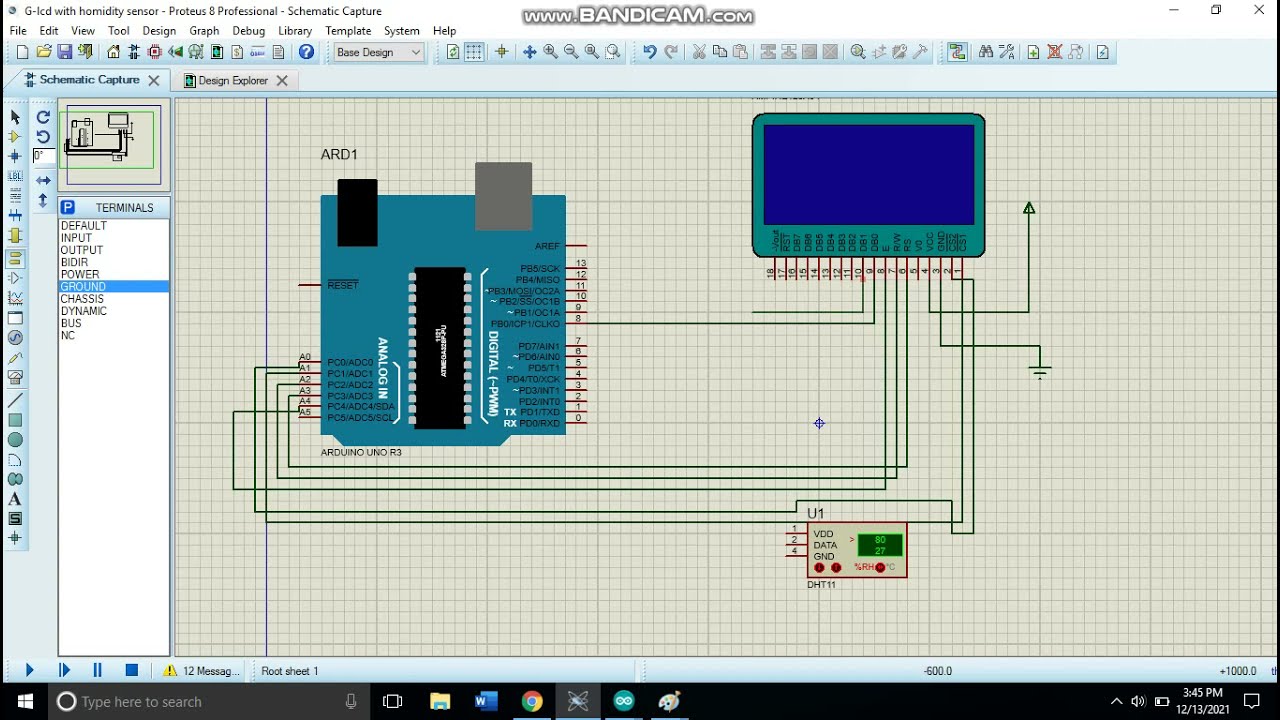The height and width of the screenshot is (720, 1280).
Task: Select the Terminals mode tool in sidebar
Action: pyautogui.click(x=15, y=258)
